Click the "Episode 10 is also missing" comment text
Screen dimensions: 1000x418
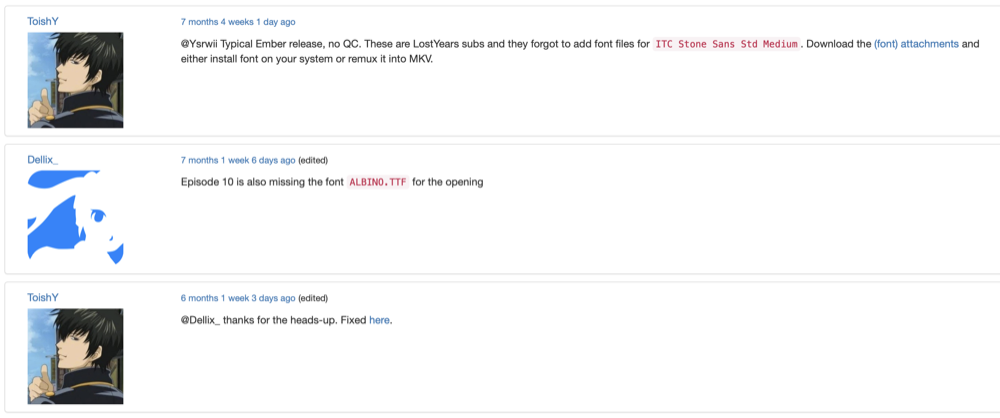260,182
